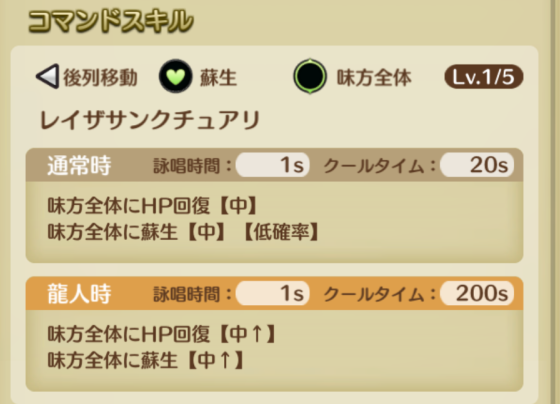Click dragon effect text HP回復【中↑】
The width and height of the screenshot is (560, 404).
coord(209,334)
